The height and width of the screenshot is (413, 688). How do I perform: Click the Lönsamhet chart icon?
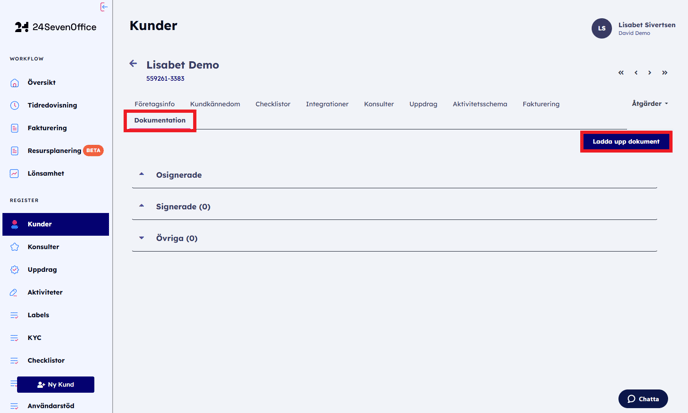[14, 174]
